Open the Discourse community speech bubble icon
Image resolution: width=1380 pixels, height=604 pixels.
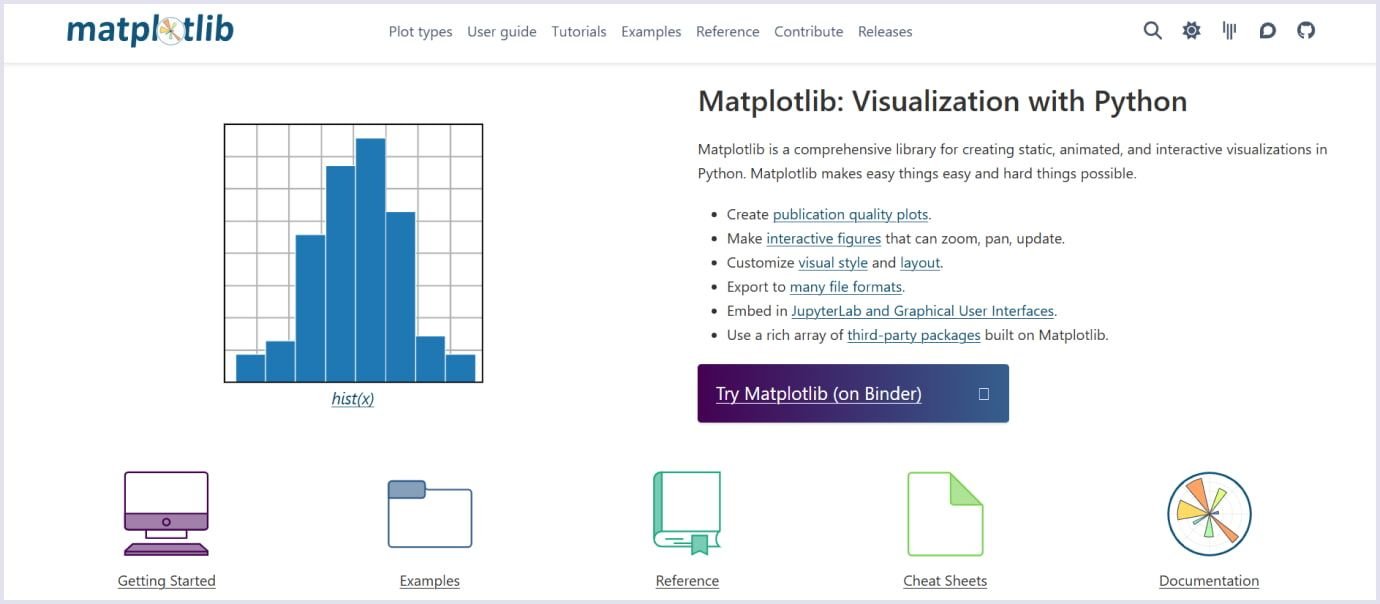[x=1267, y=30]
